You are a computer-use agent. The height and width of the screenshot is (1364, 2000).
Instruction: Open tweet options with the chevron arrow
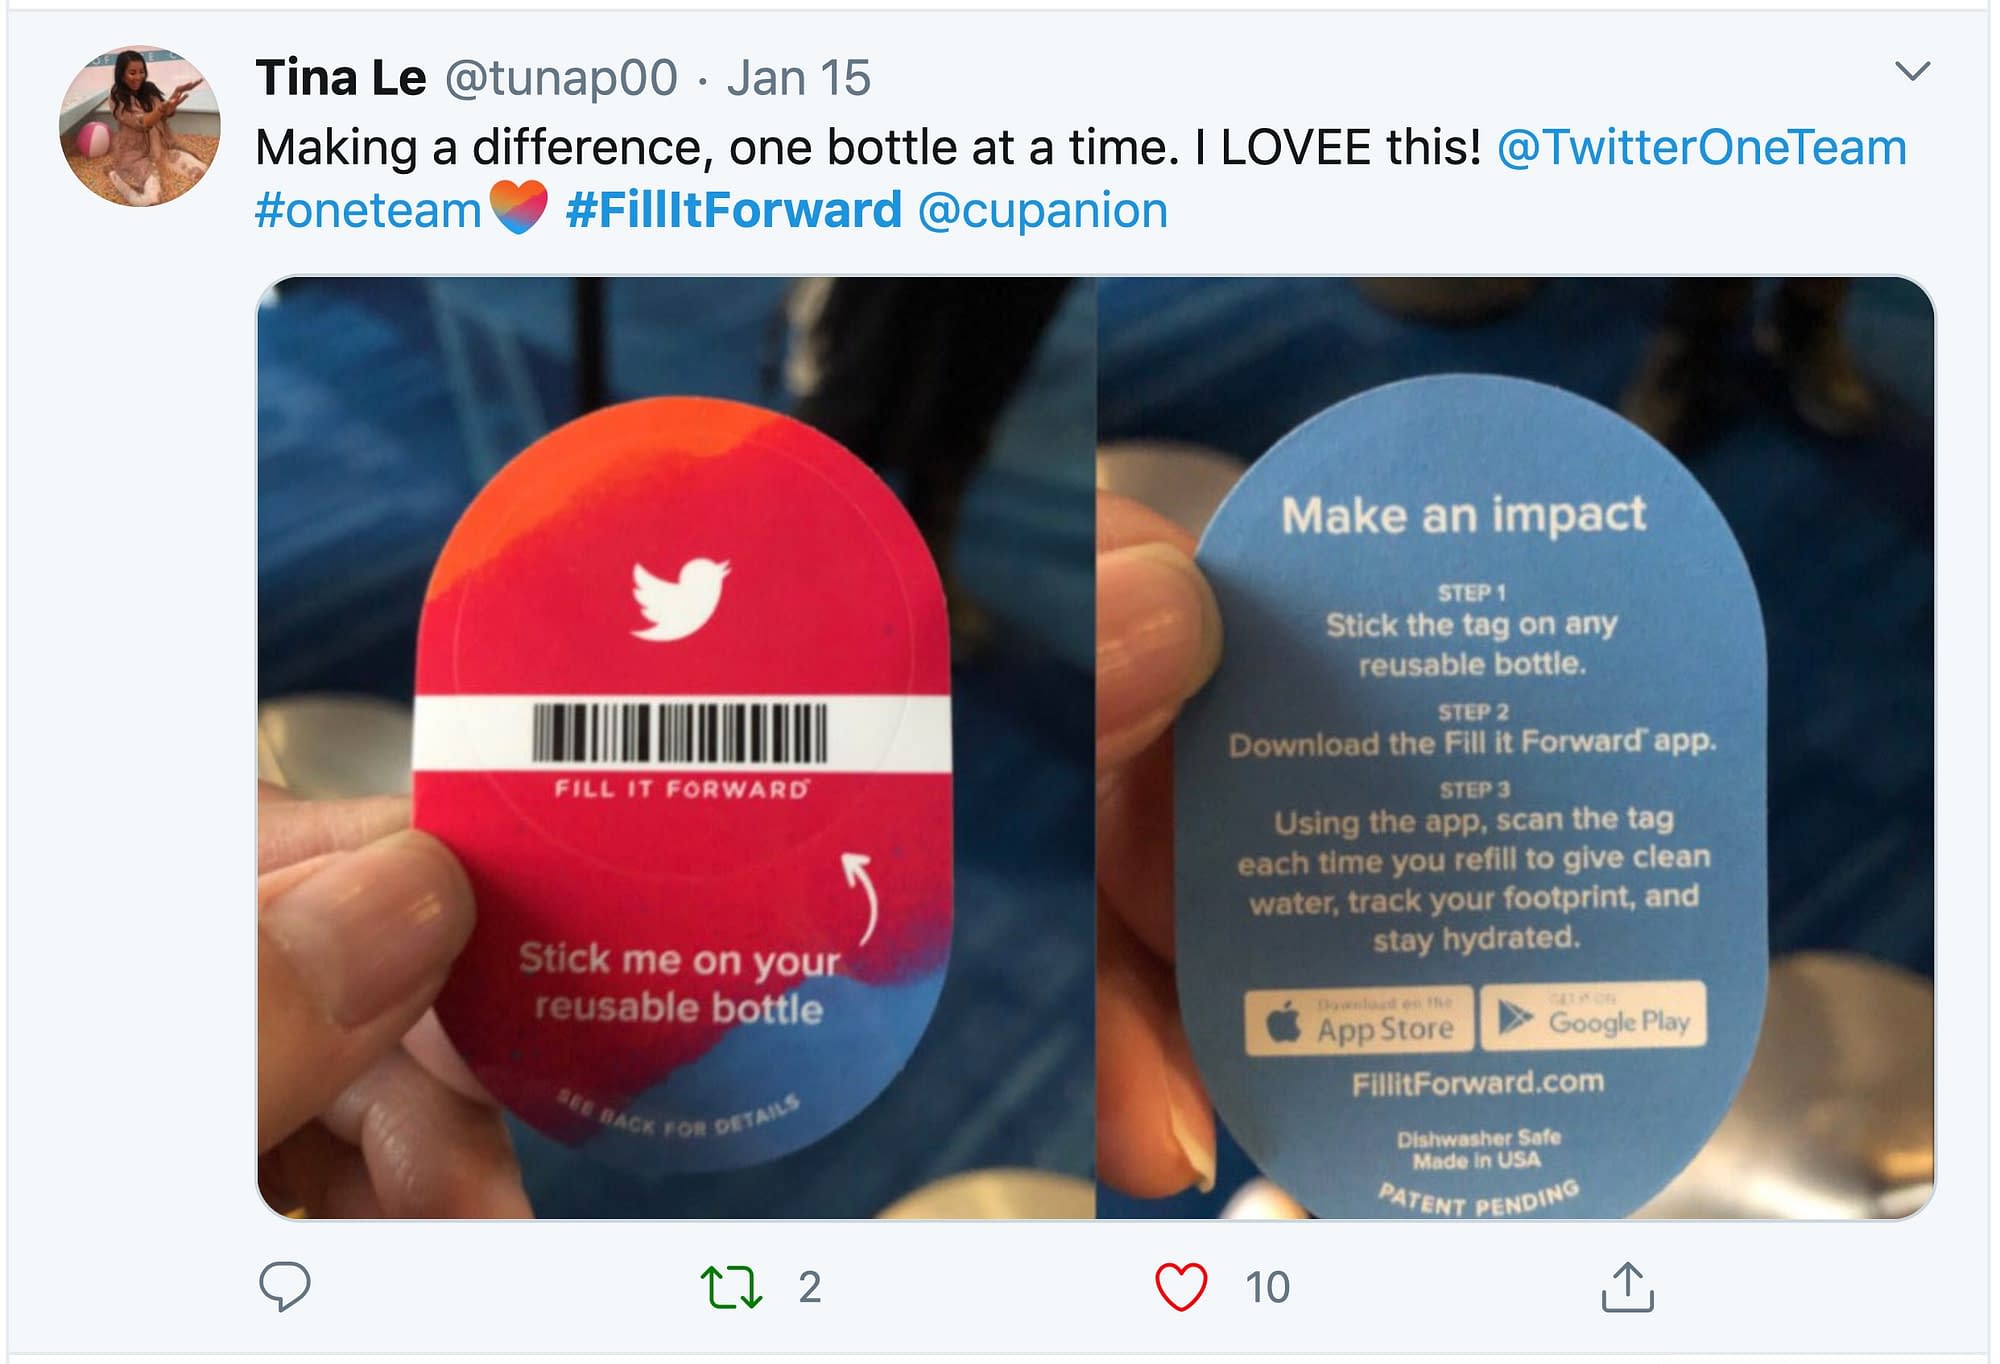tap(1912, 71)
